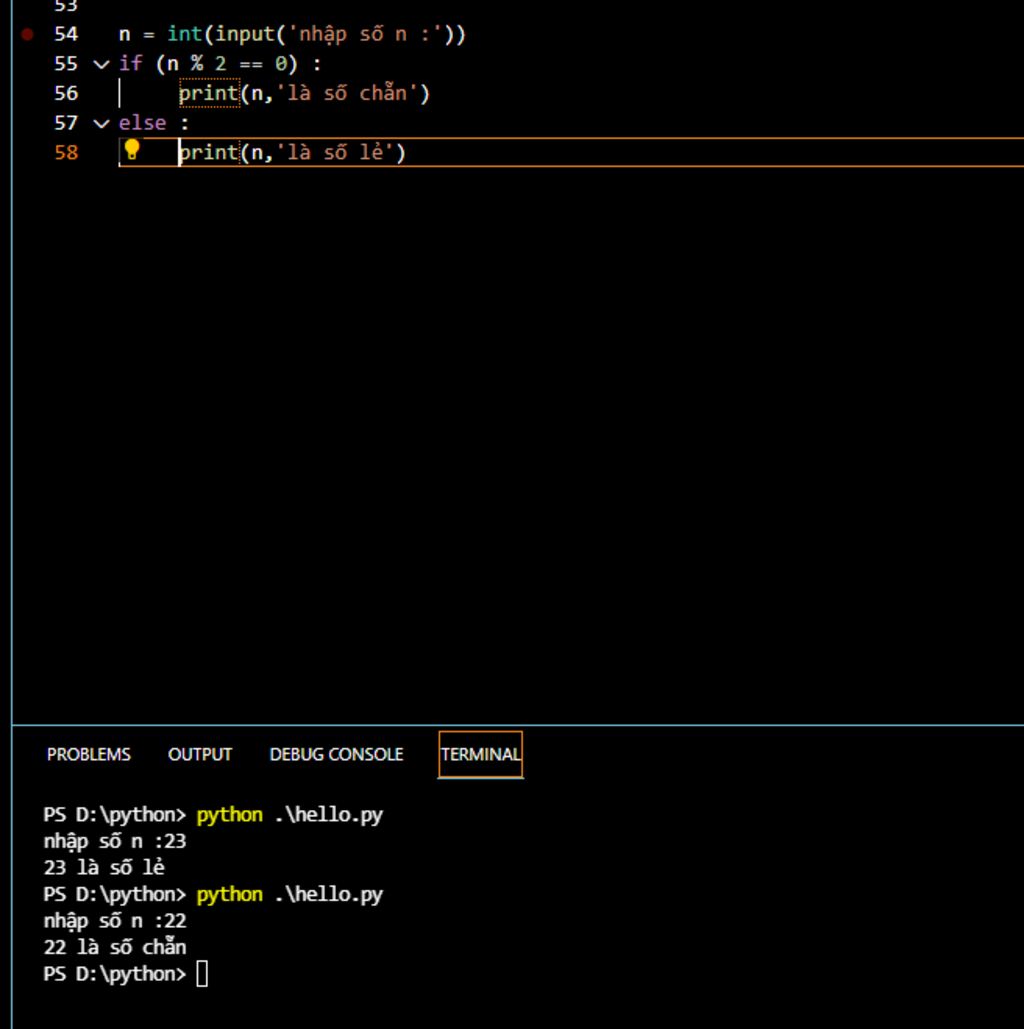Click line number 54 in gutter
Screen dimensions: 1024x1029
pos(66,34)
